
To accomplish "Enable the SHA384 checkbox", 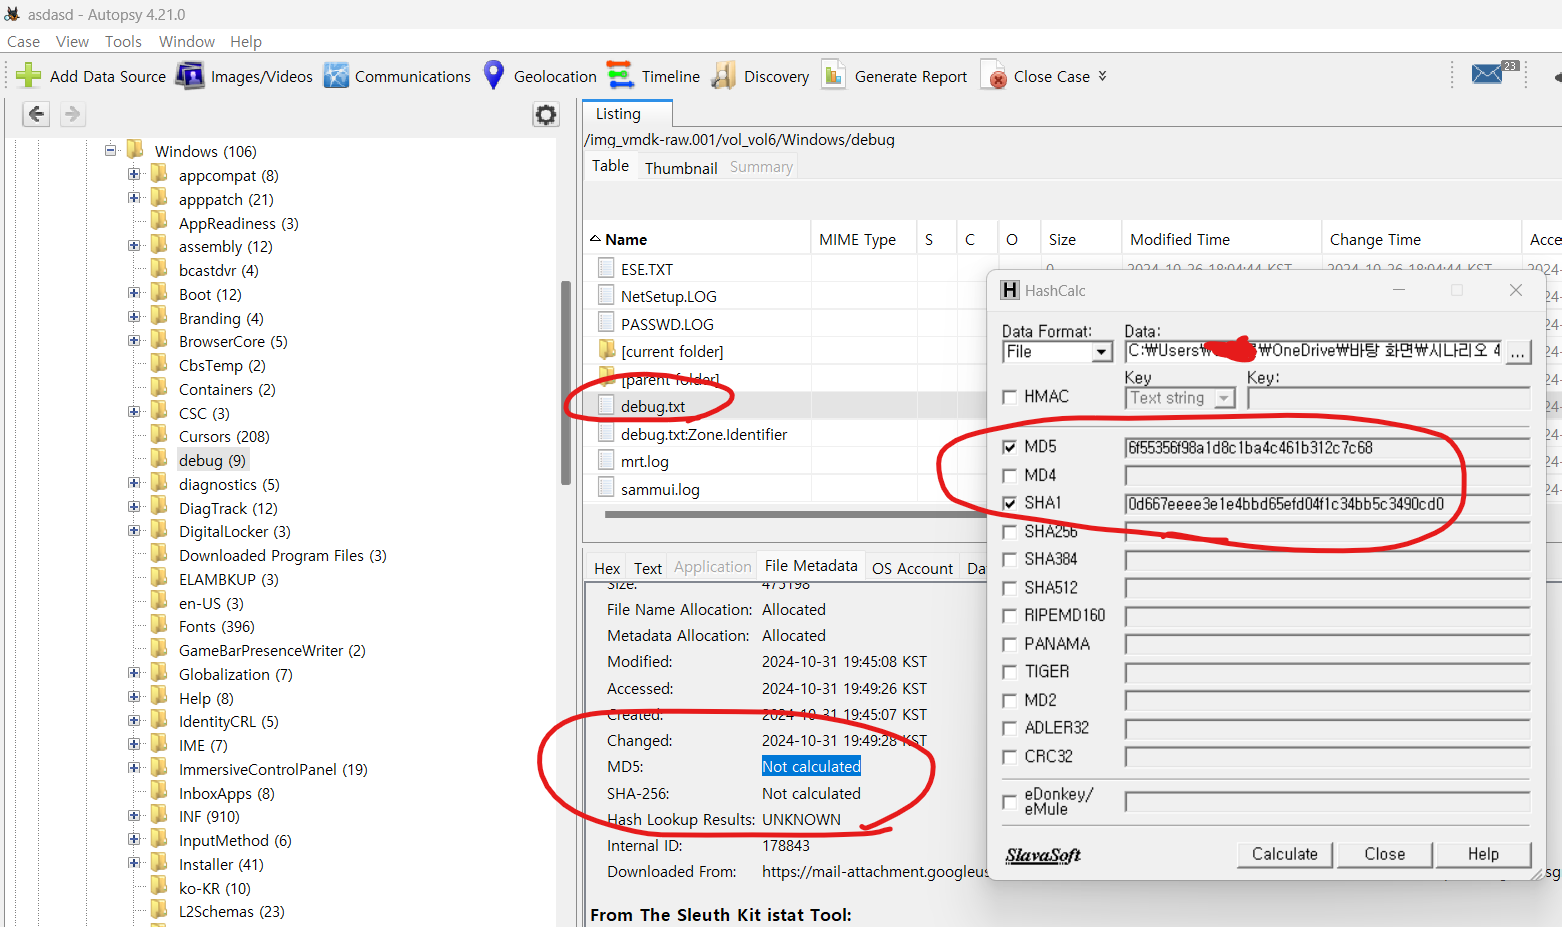I will tap(1010, 559).
